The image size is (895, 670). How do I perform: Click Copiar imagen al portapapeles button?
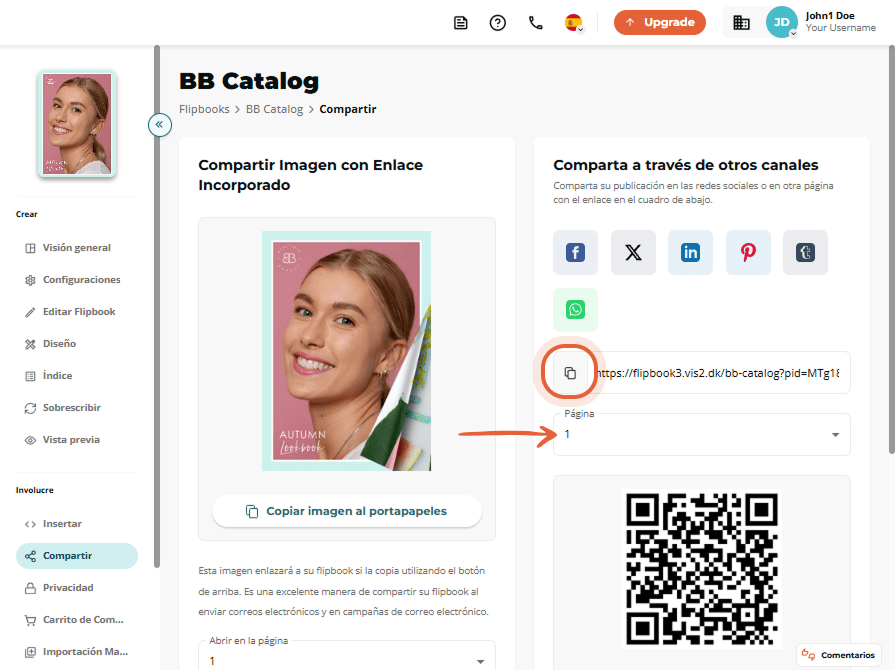click(346, 511)
